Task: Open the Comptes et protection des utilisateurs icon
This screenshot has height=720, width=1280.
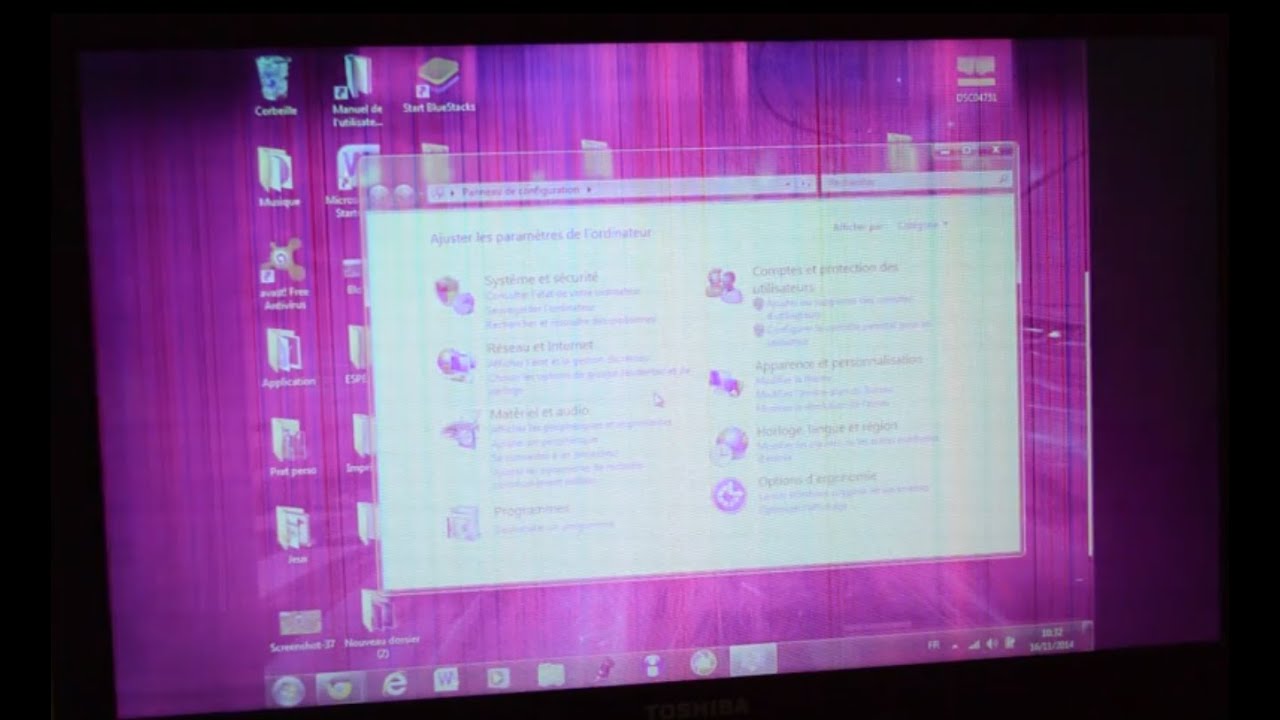Action: click(x=724, y=285)
